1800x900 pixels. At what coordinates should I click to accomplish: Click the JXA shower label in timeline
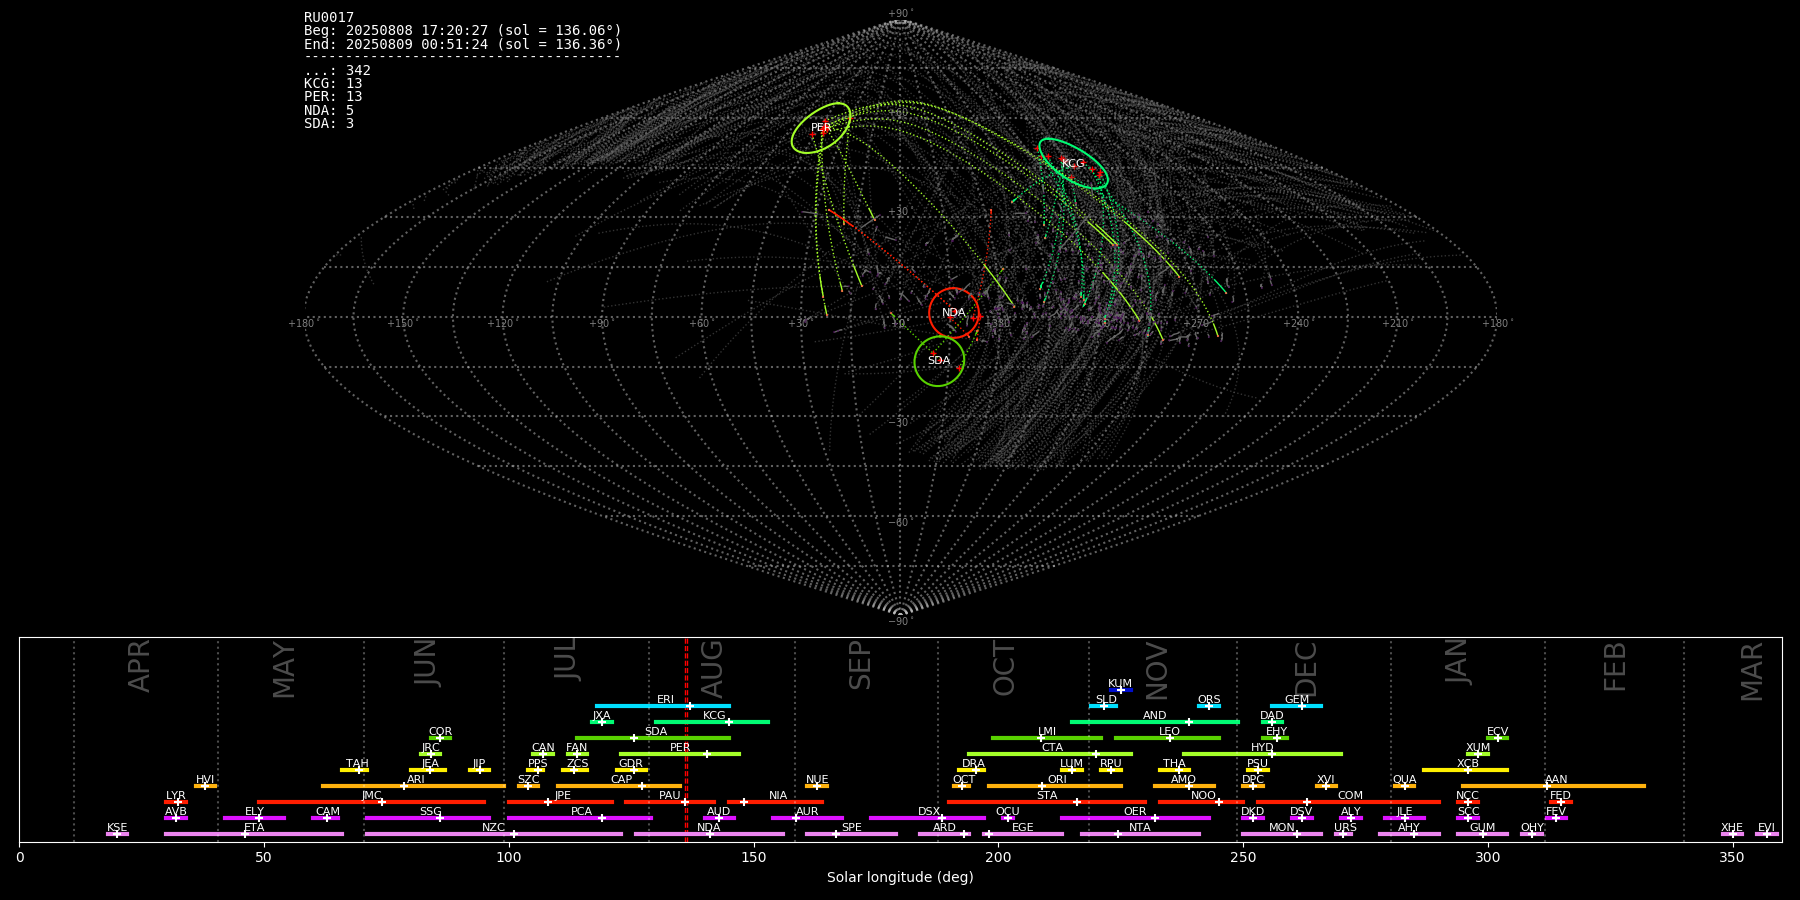click(x=601, y=716)
